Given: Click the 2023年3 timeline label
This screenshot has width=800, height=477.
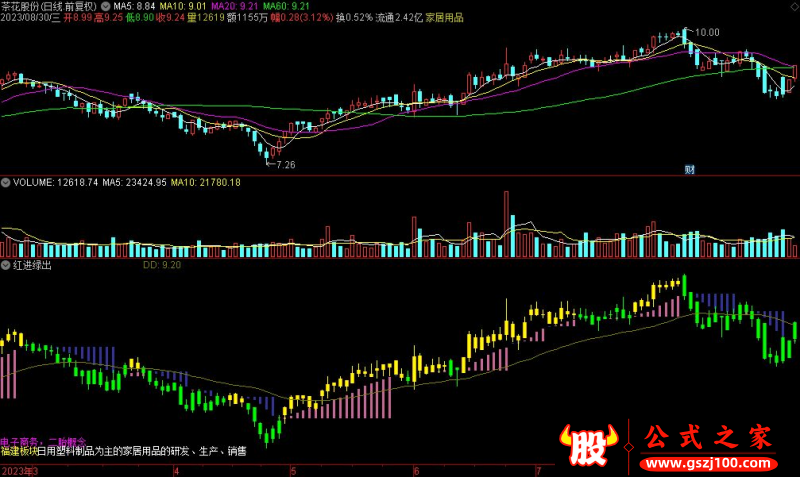Looking at the screenshot, I should tap(19, 471).
